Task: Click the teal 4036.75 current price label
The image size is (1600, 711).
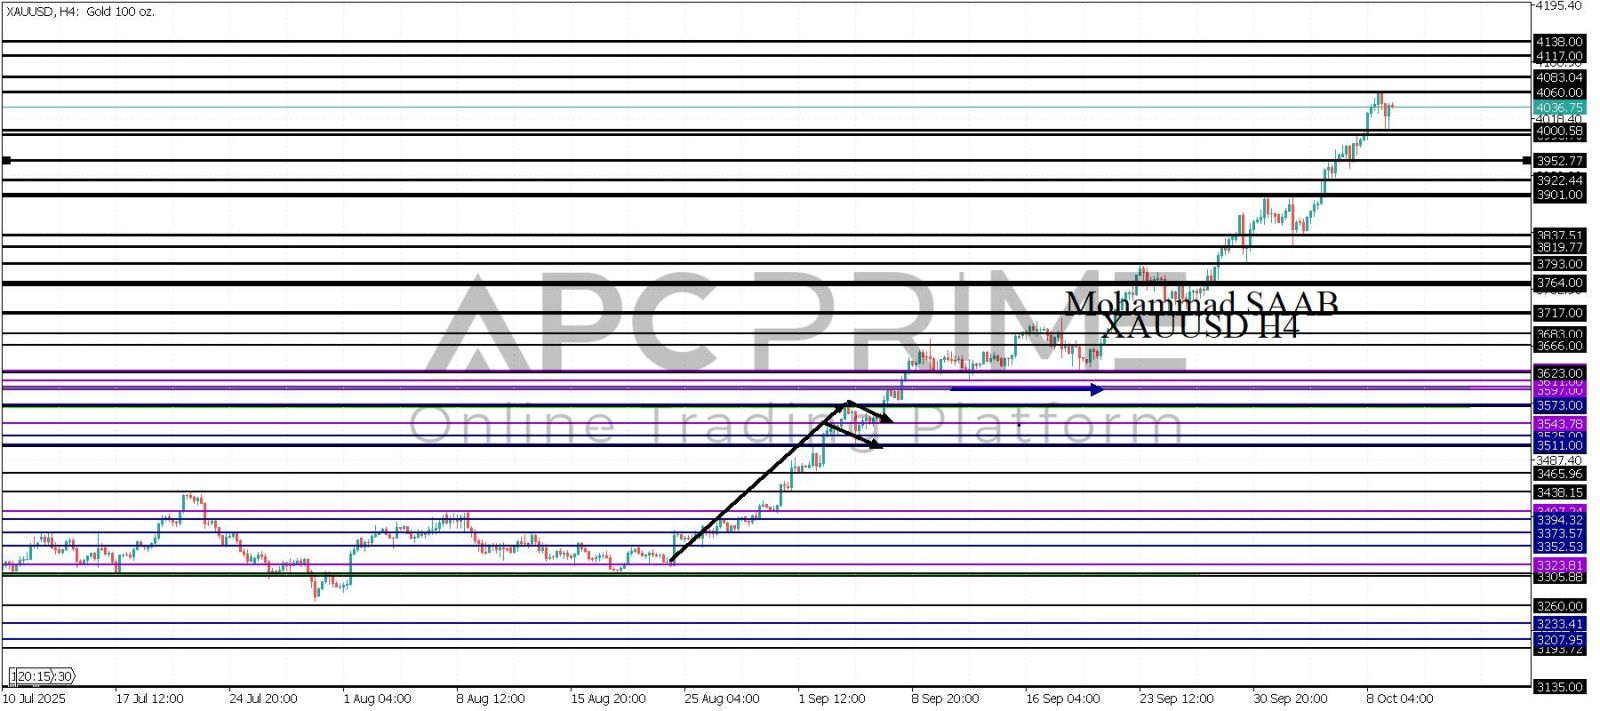Action: (1559, 108)
